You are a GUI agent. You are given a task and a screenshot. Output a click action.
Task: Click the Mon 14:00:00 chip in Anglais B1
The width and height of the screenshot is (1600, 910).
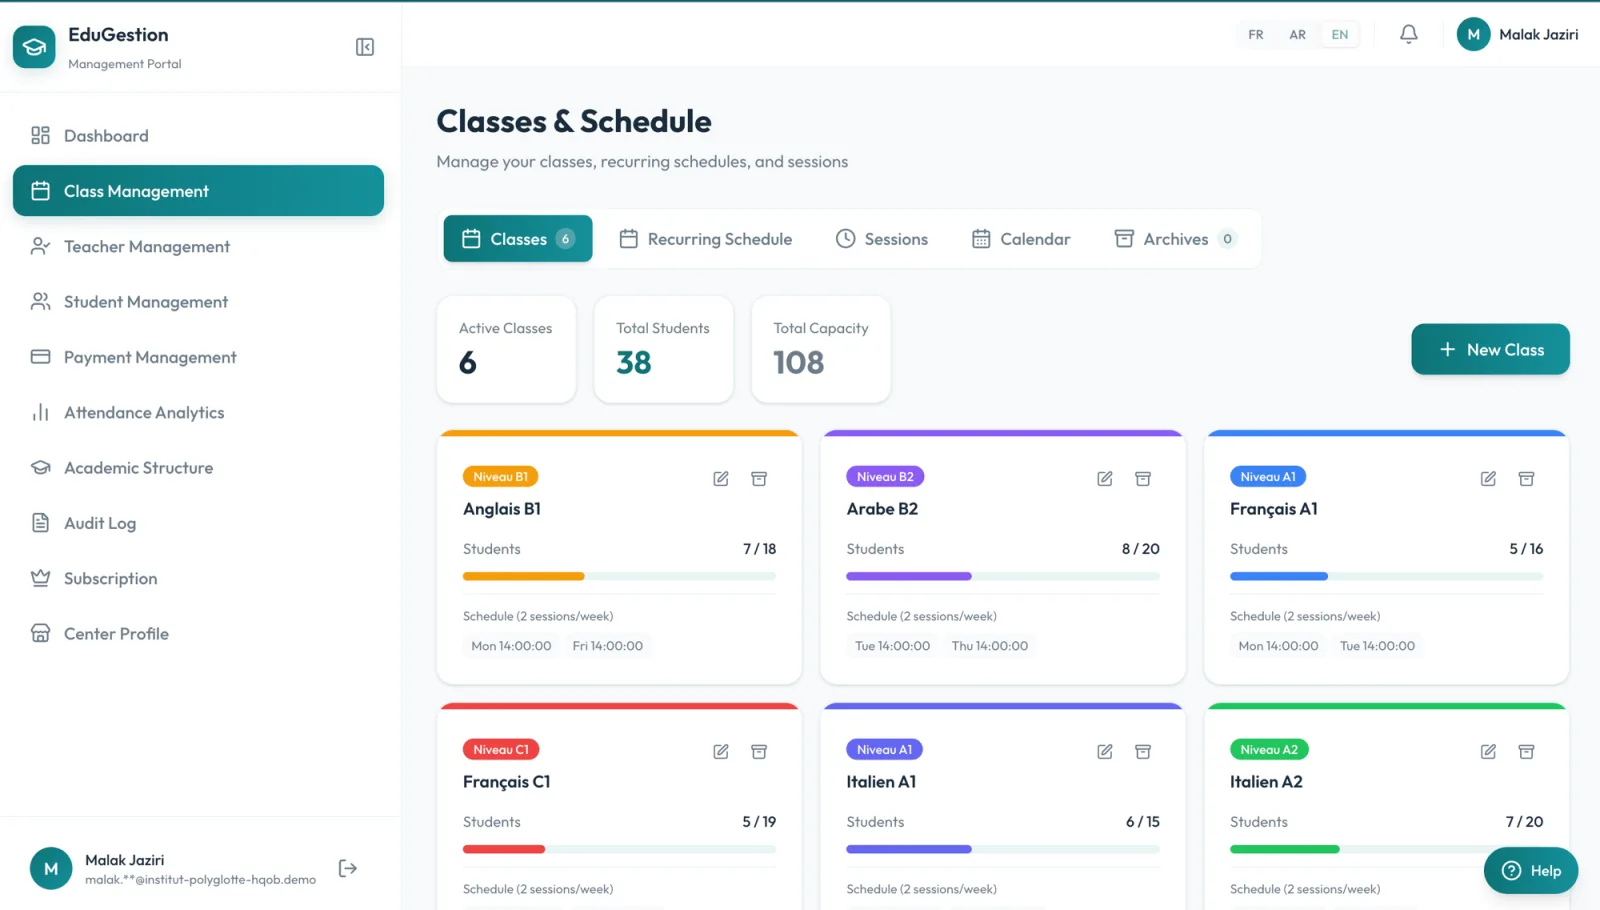(511, 646)
